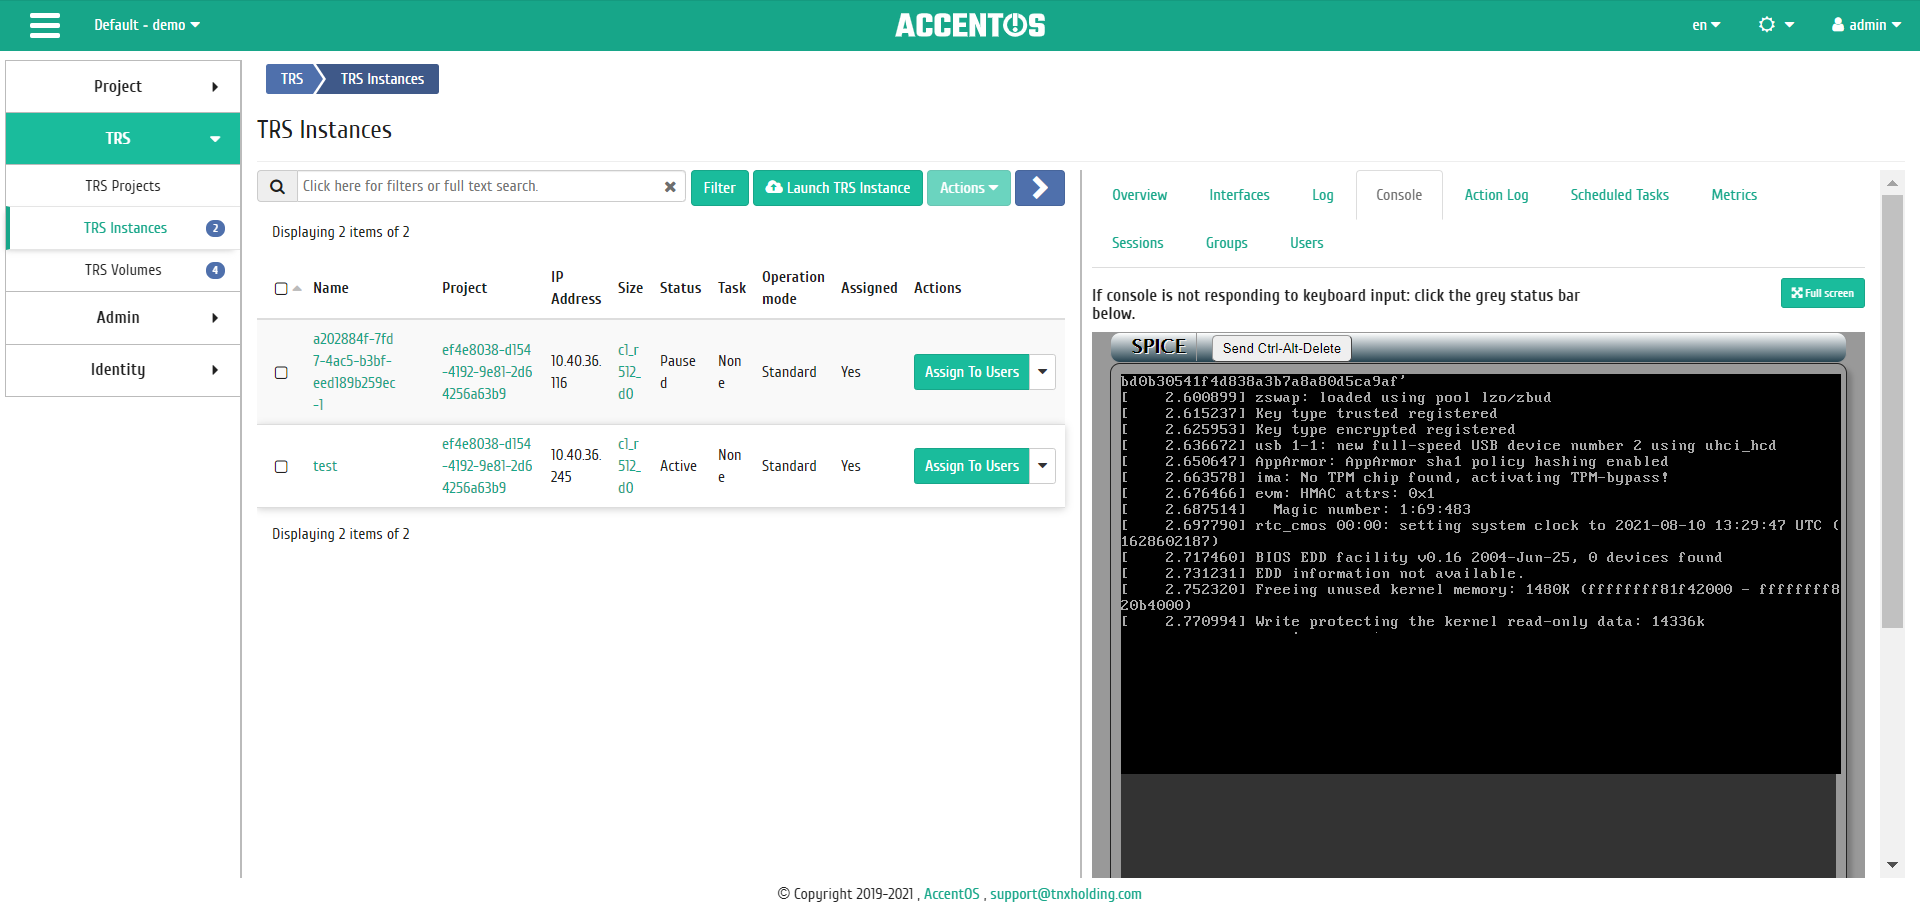Image resolution: width=1920 pixels, height=906 pixels.
Task: Click the Filter button
Action: 719,188
